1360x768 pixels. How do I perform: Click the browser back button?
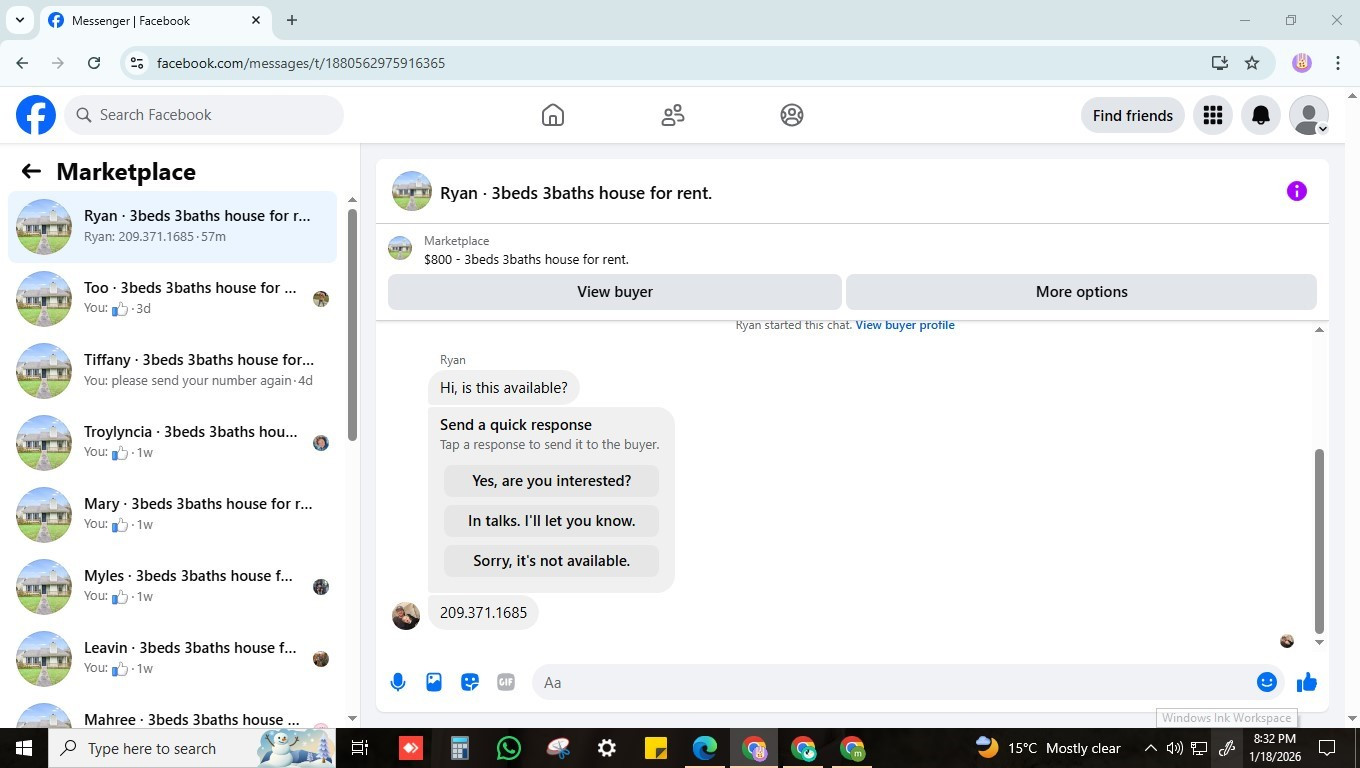pos(22,63)
